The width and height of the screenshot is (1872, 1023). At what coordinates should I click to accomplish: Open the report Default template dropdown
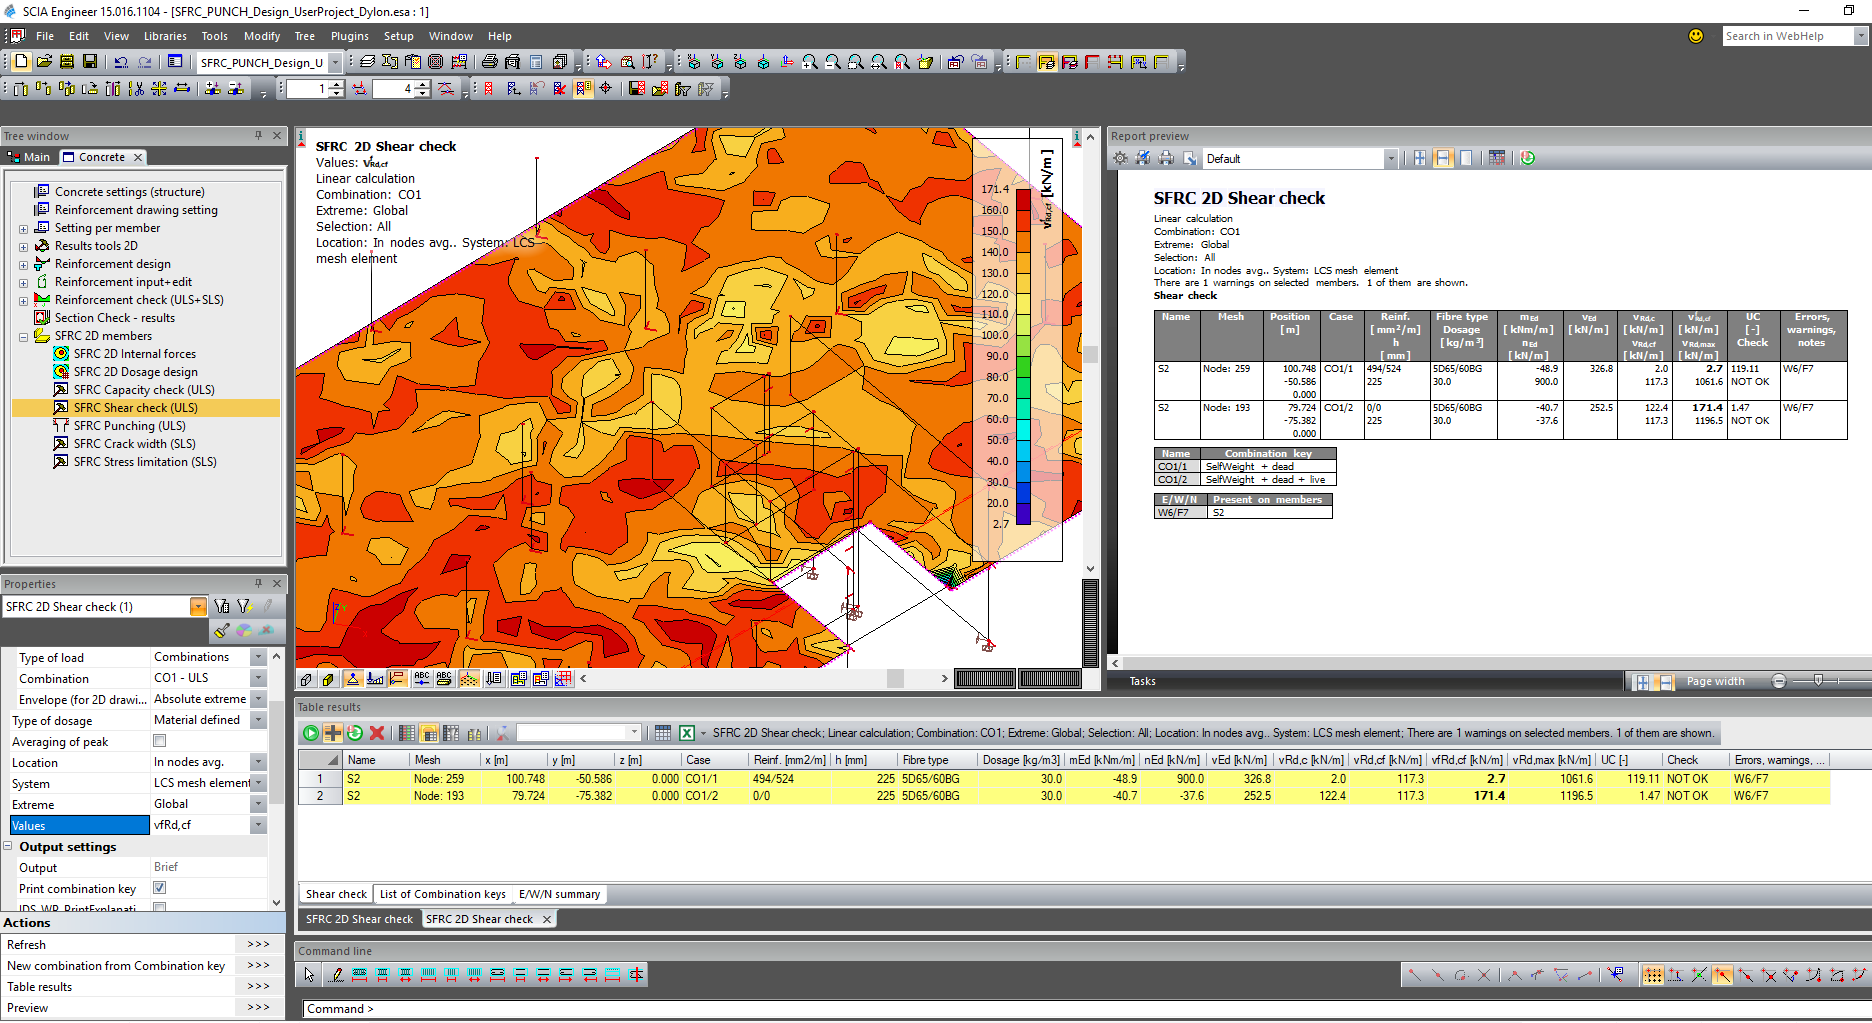(1390, 158)
